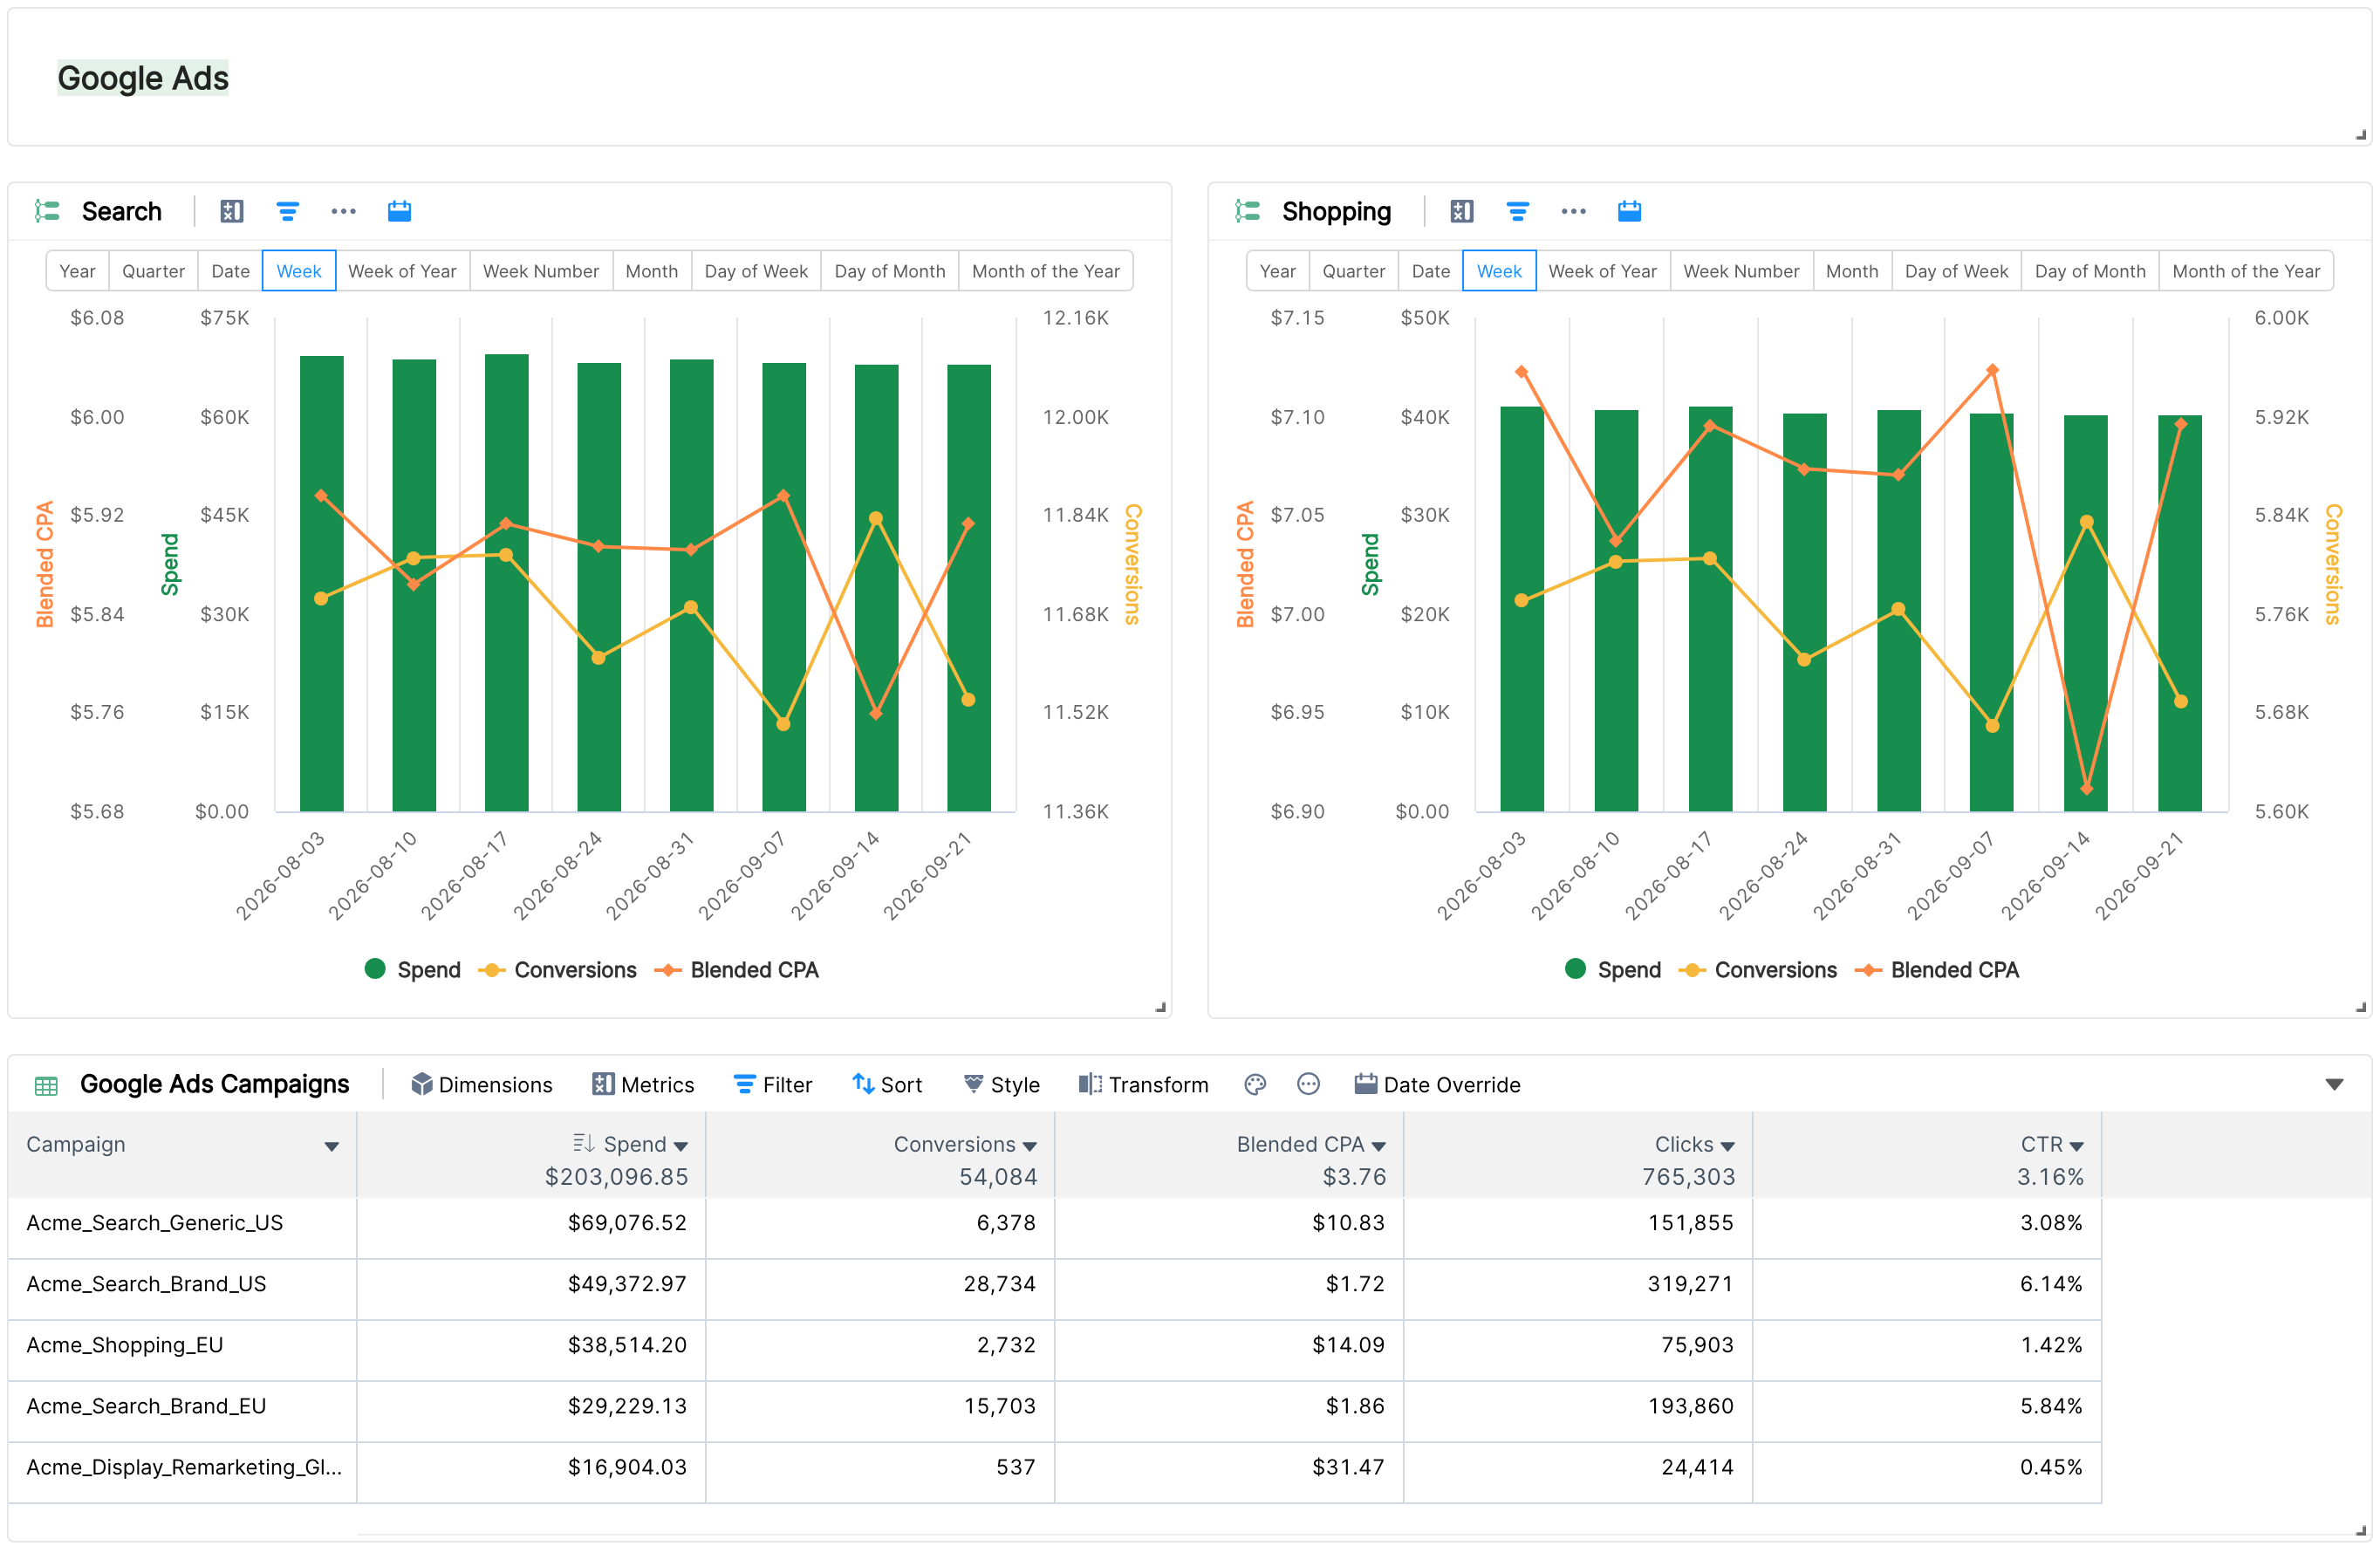Toggle Blended CPA series in Search legend
The width and height of the screenshot is (2380, 1553).
click(736, 969)
